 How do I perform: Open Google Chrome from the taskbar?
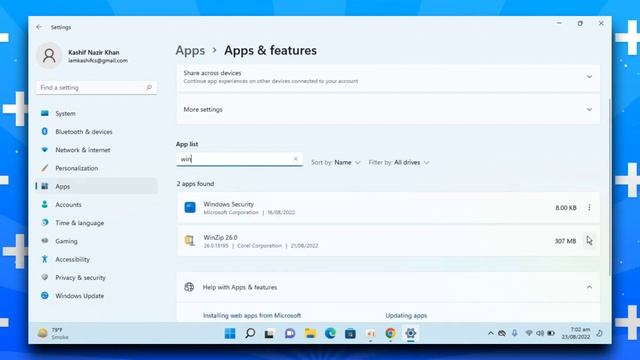[x=390, y=333]
